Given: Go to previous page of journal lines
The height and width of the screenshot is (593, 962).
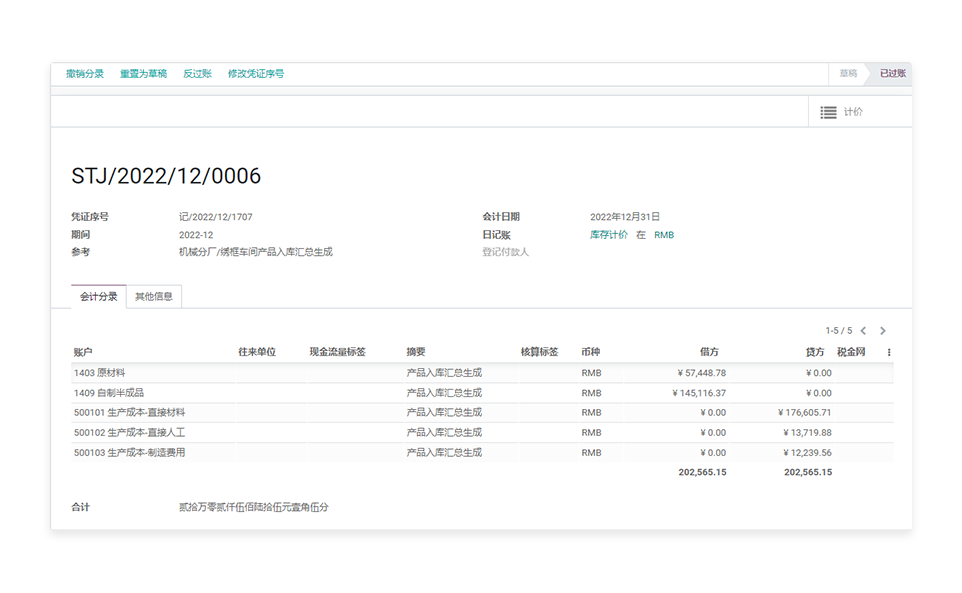Looking at the screenshot, I should click(x=863, y=331).
